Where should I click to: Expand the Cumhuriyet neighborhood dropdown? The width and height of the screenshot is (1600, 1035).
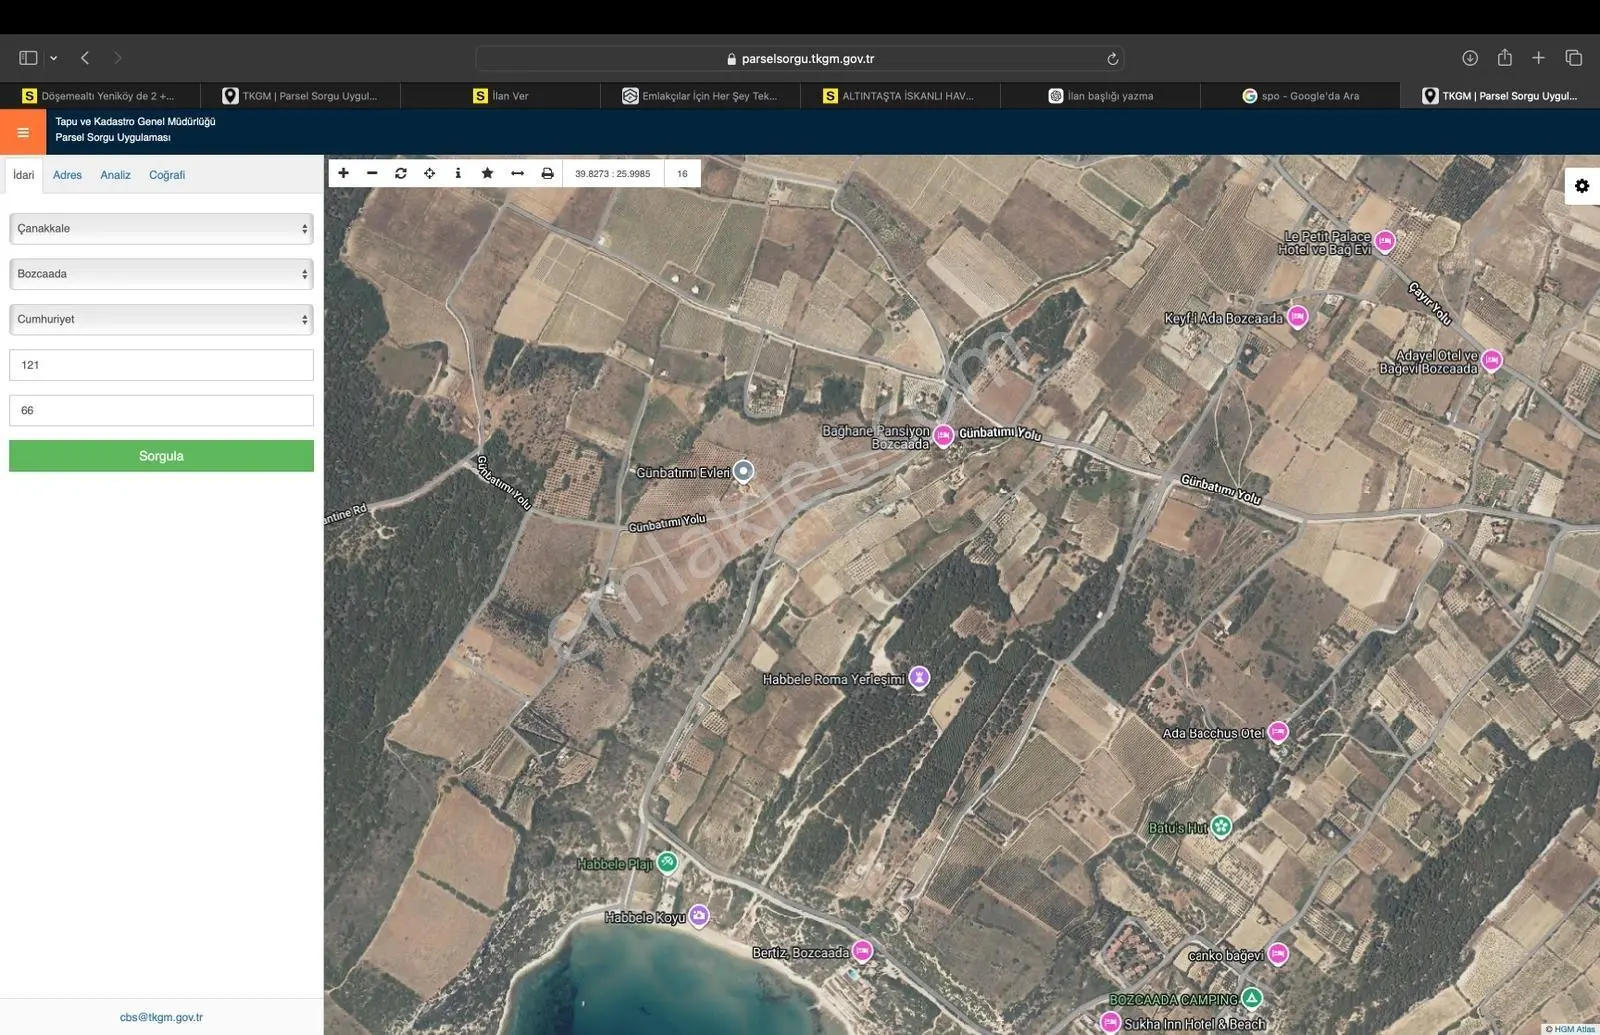161,319
